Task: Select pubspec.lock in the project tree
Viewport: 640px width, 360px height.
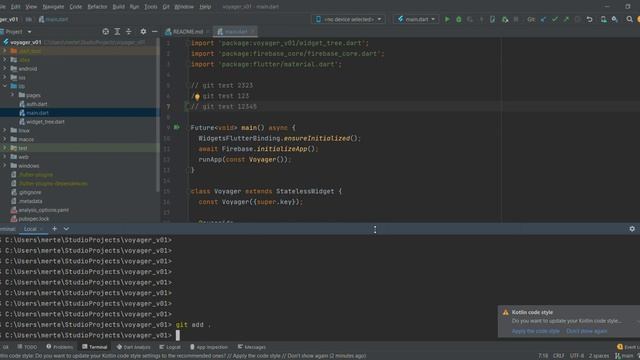Action: click(x=33, y=219)
